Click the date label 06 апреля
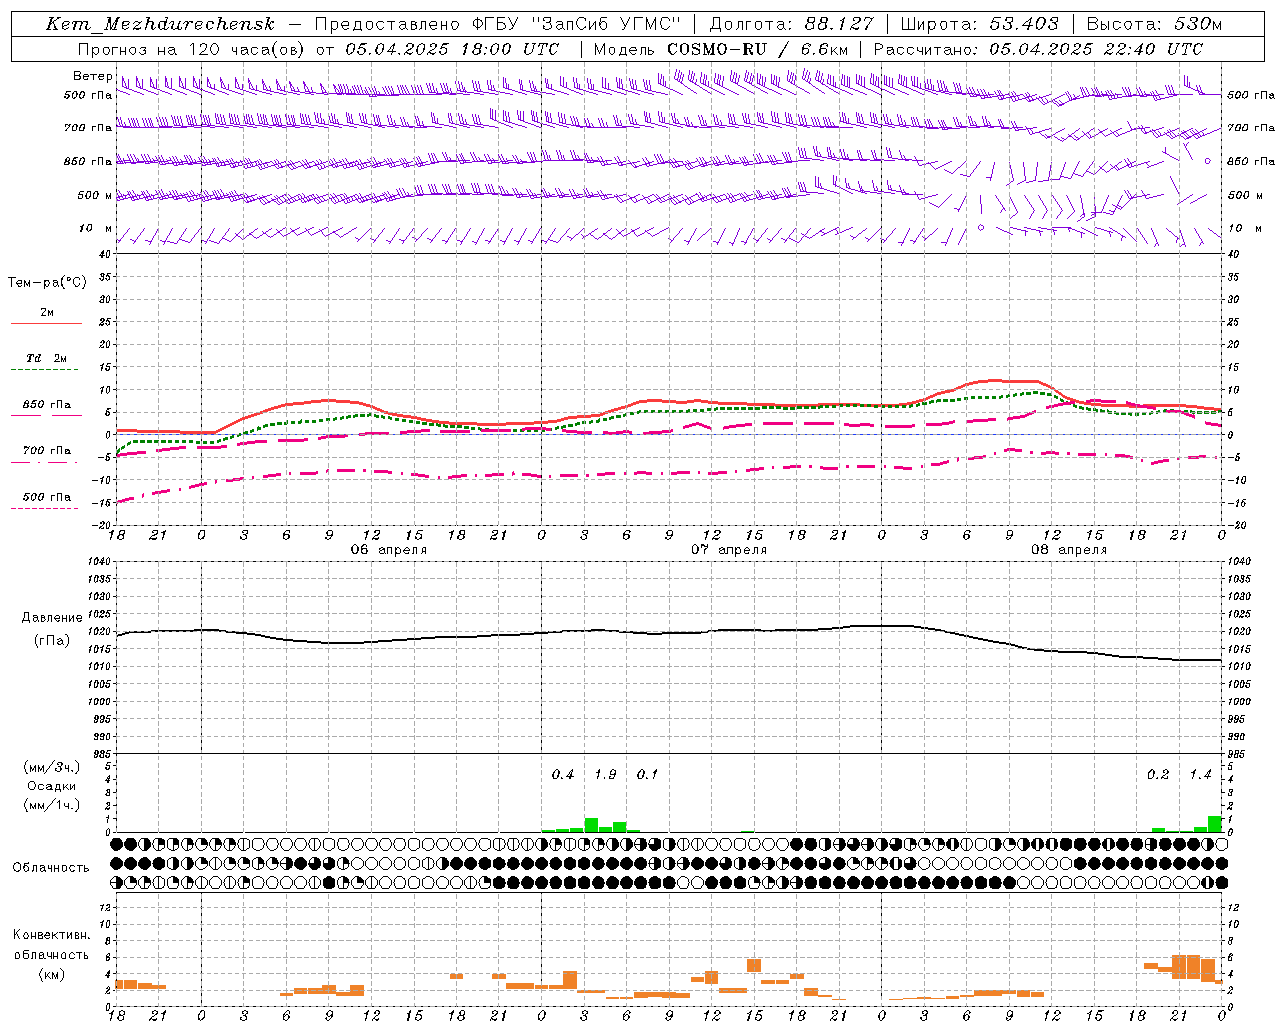This screenshot has width=1280, height=1024. pyautogui.click(x=389, y=550)
